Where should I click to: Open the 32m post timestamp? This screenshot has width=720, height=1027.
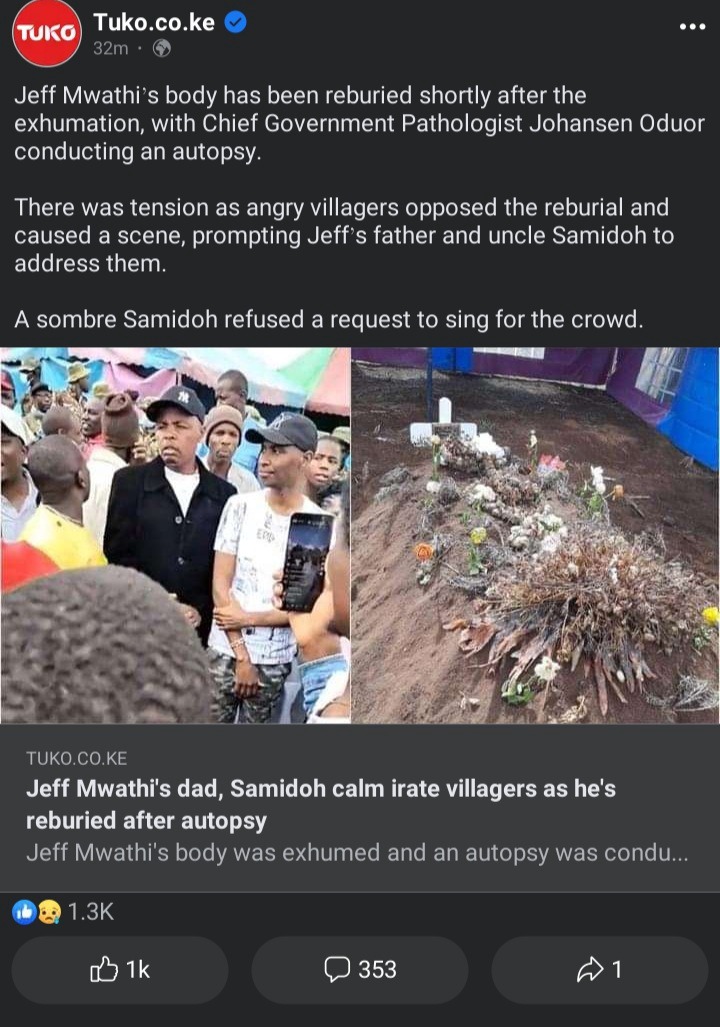coord(111,48)
